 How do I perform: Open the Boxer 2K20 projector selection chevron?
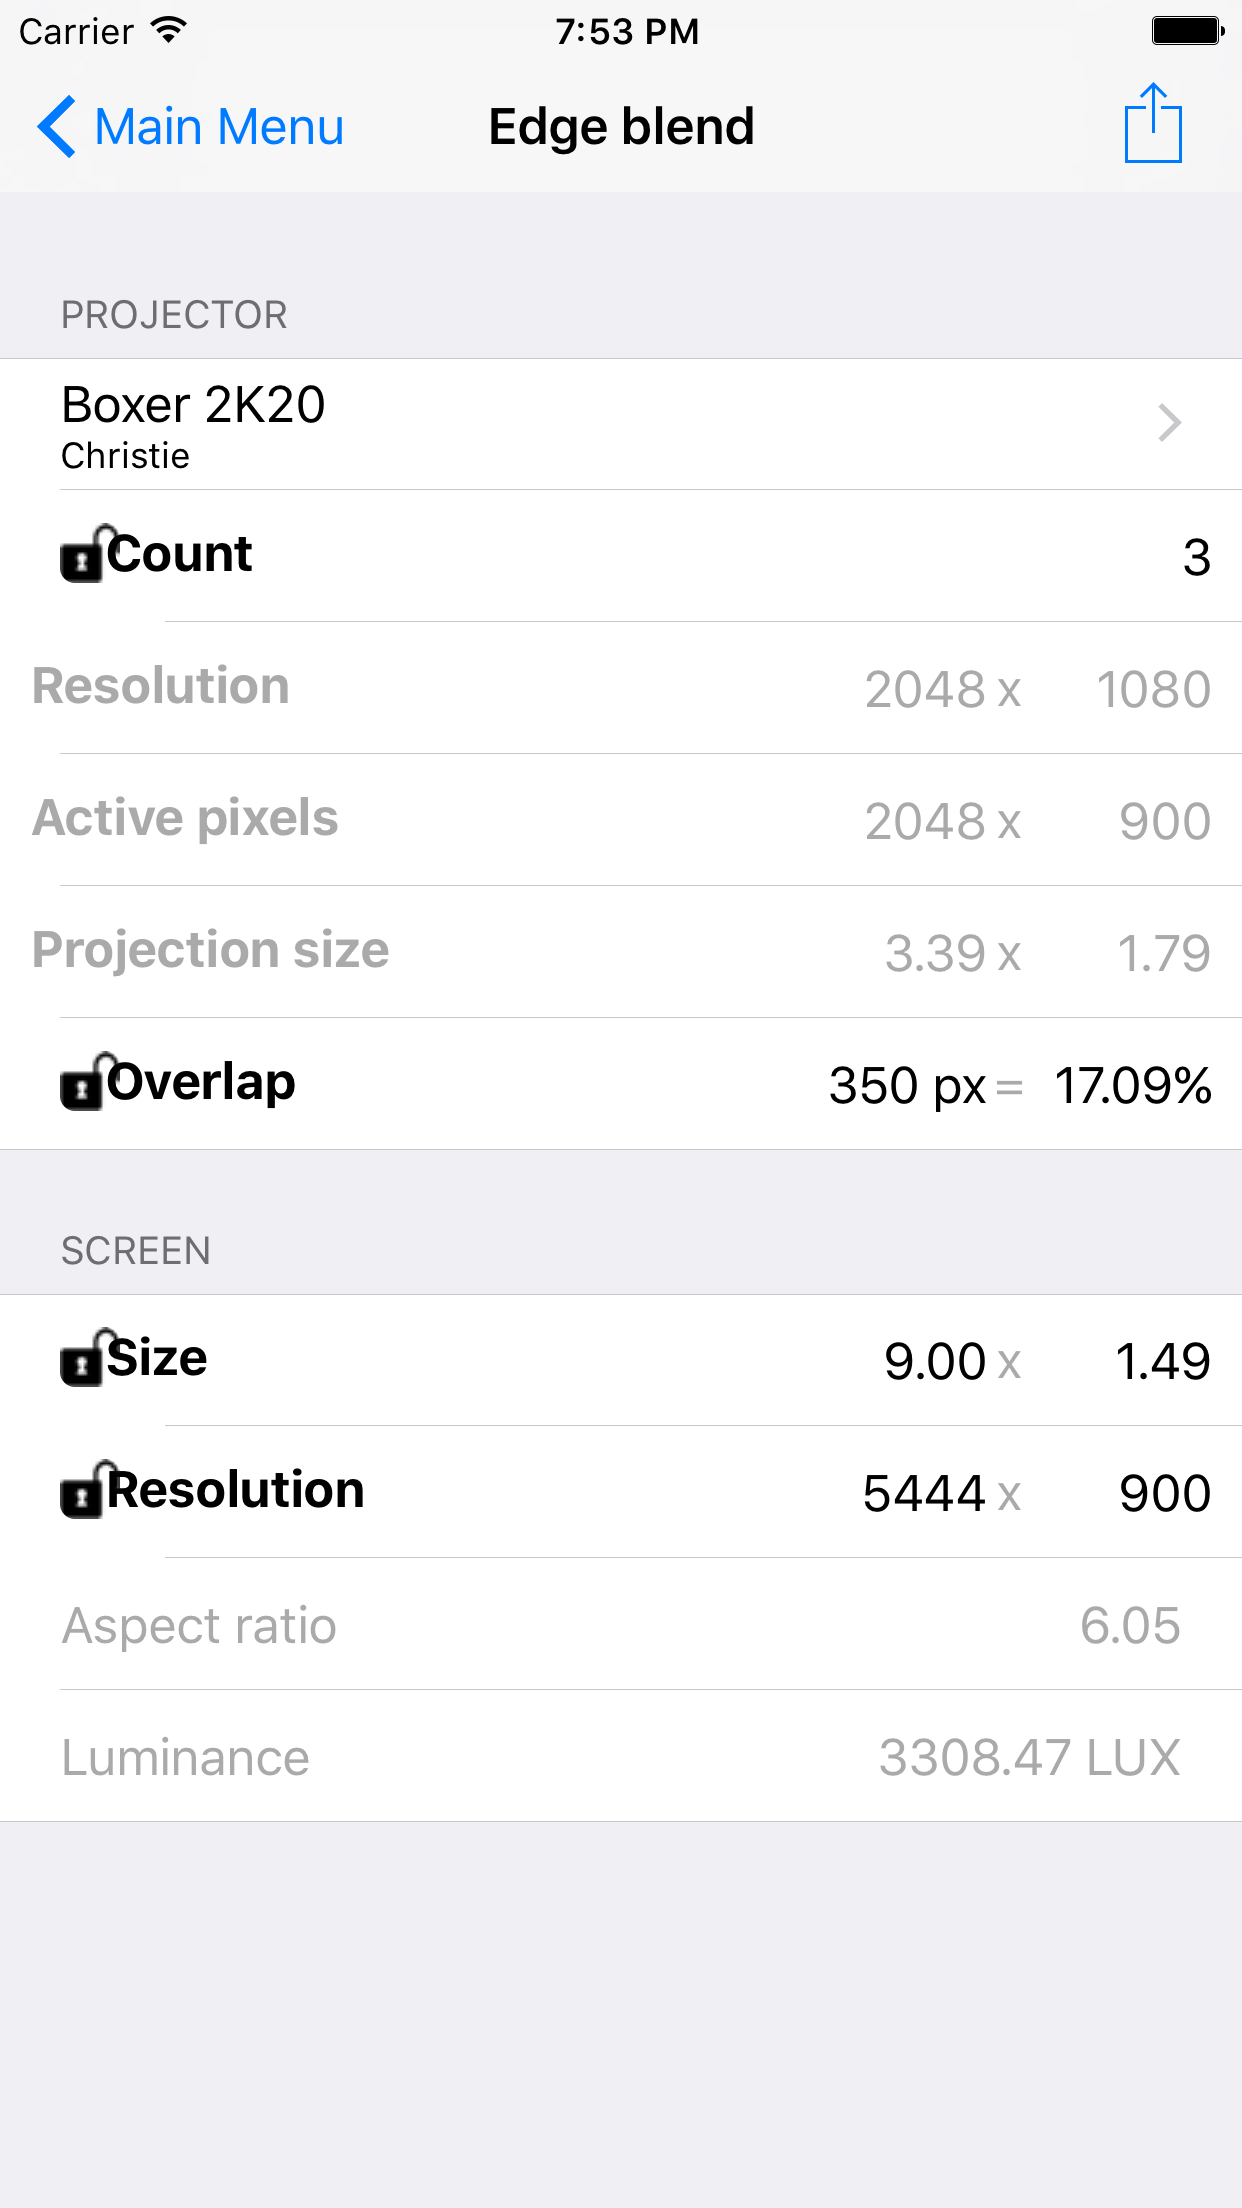pos(1169,423)
